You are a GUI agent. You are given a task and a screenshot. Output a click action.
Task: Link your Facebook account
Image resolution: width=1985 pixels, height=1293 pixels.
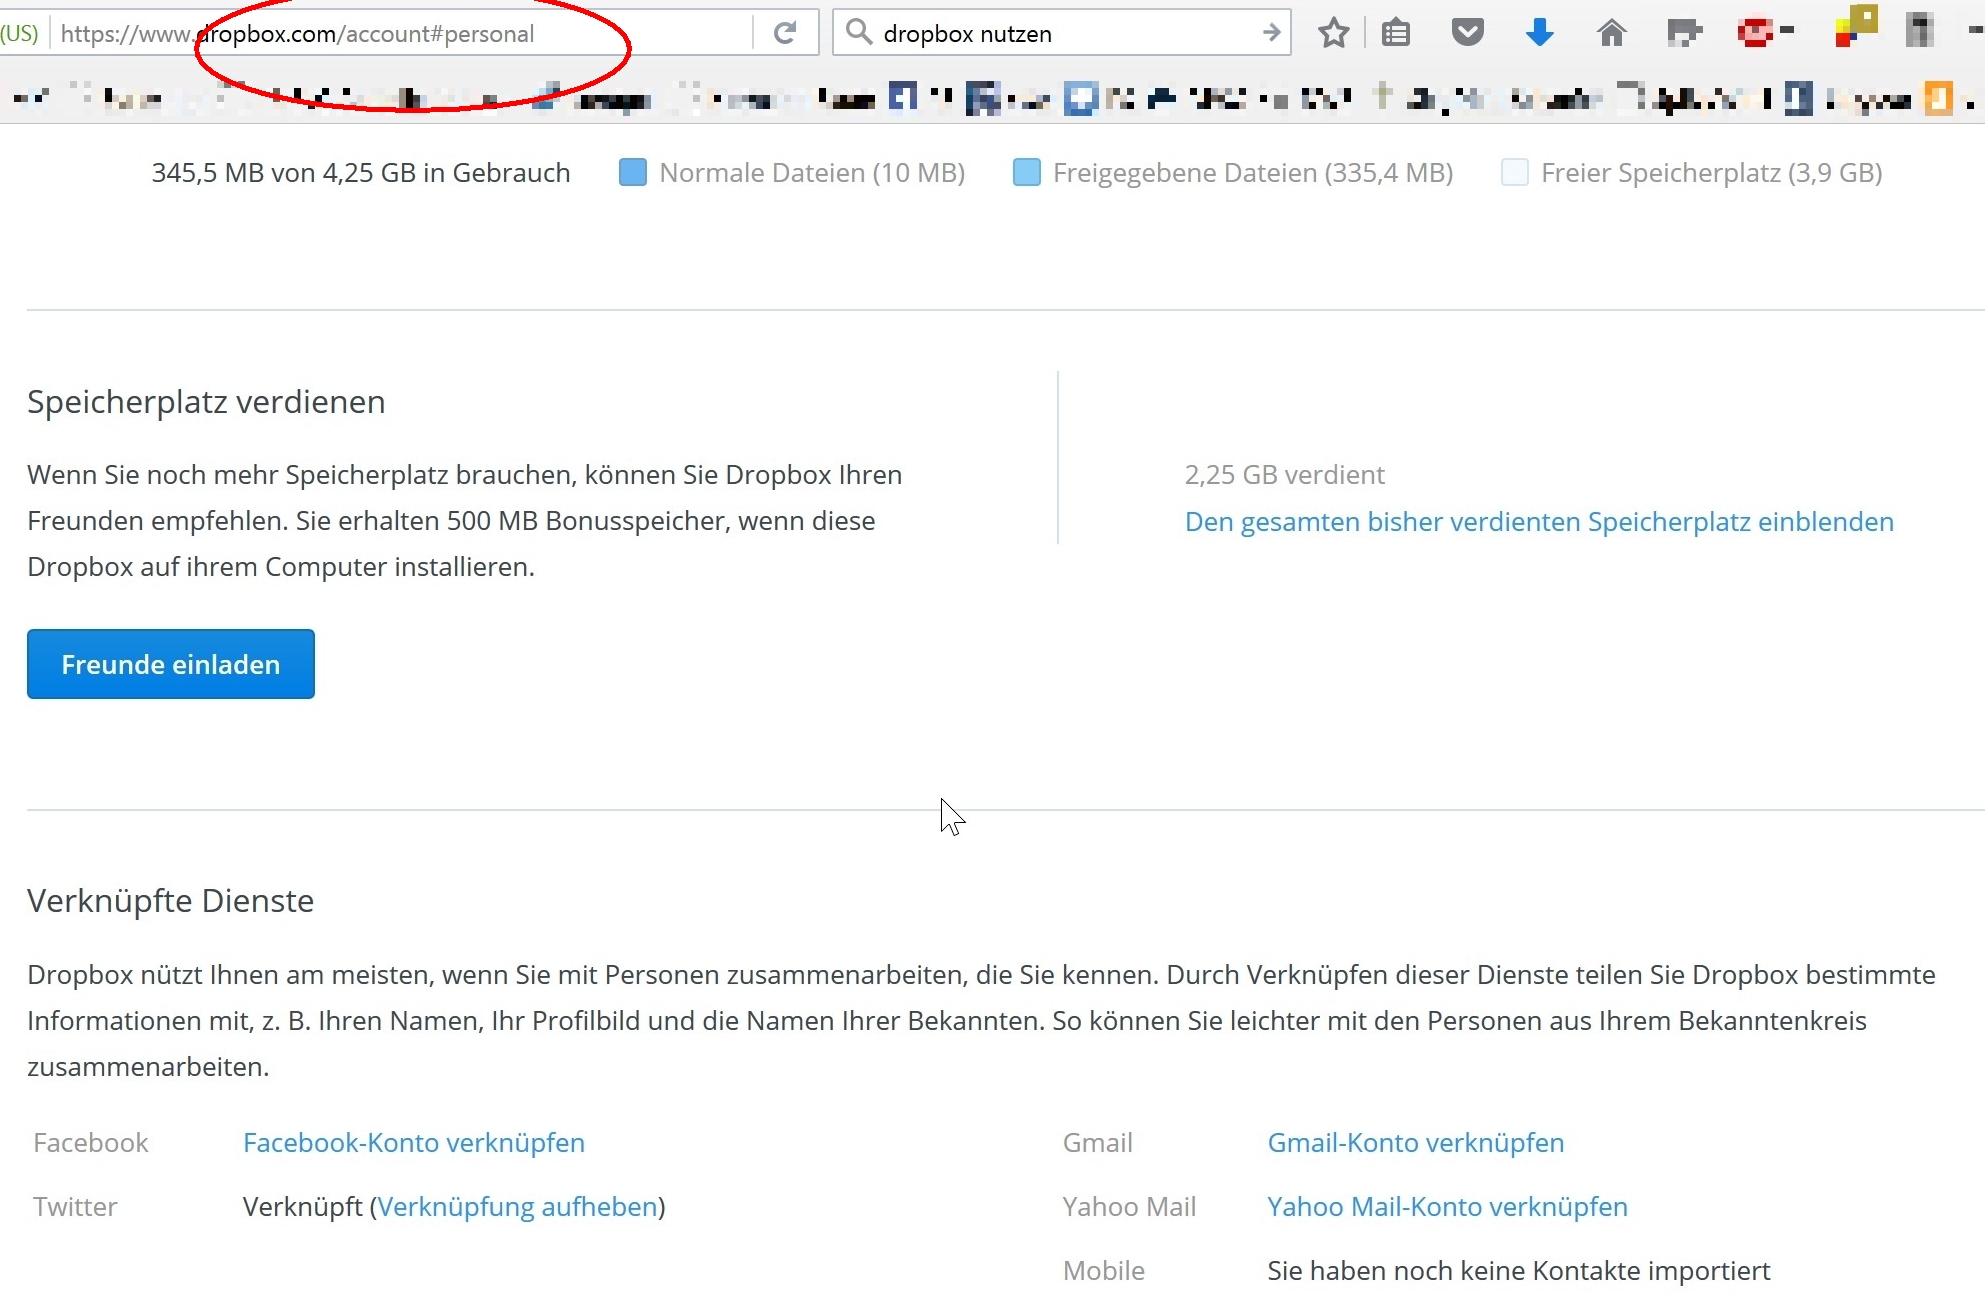[x=413, y=1143]
